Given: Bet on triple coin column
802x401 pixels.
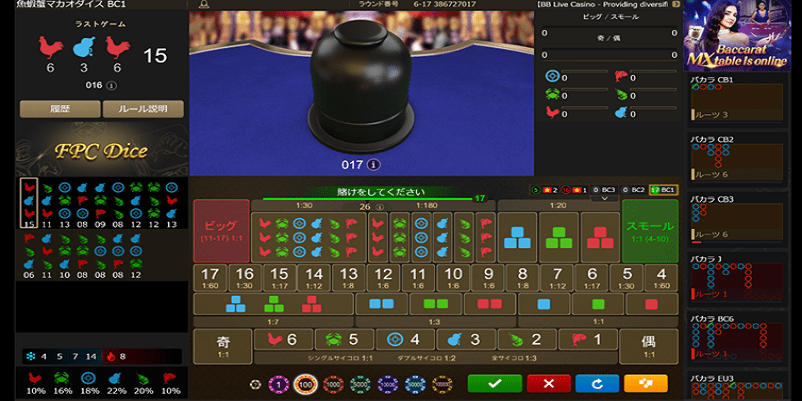Looking at the screenshot, I should pyautogui.click(x=421, y=237).
